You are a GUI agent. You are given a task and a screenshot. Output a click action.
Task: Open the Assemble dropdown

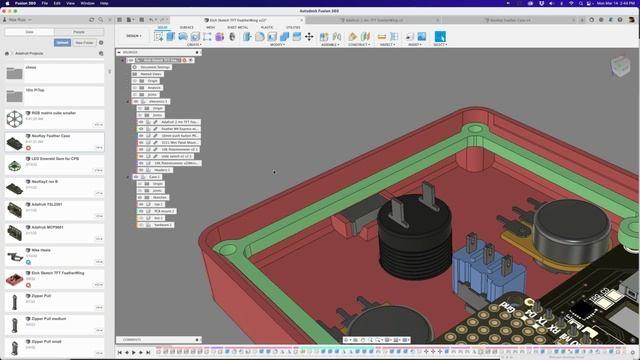point(330,44)
